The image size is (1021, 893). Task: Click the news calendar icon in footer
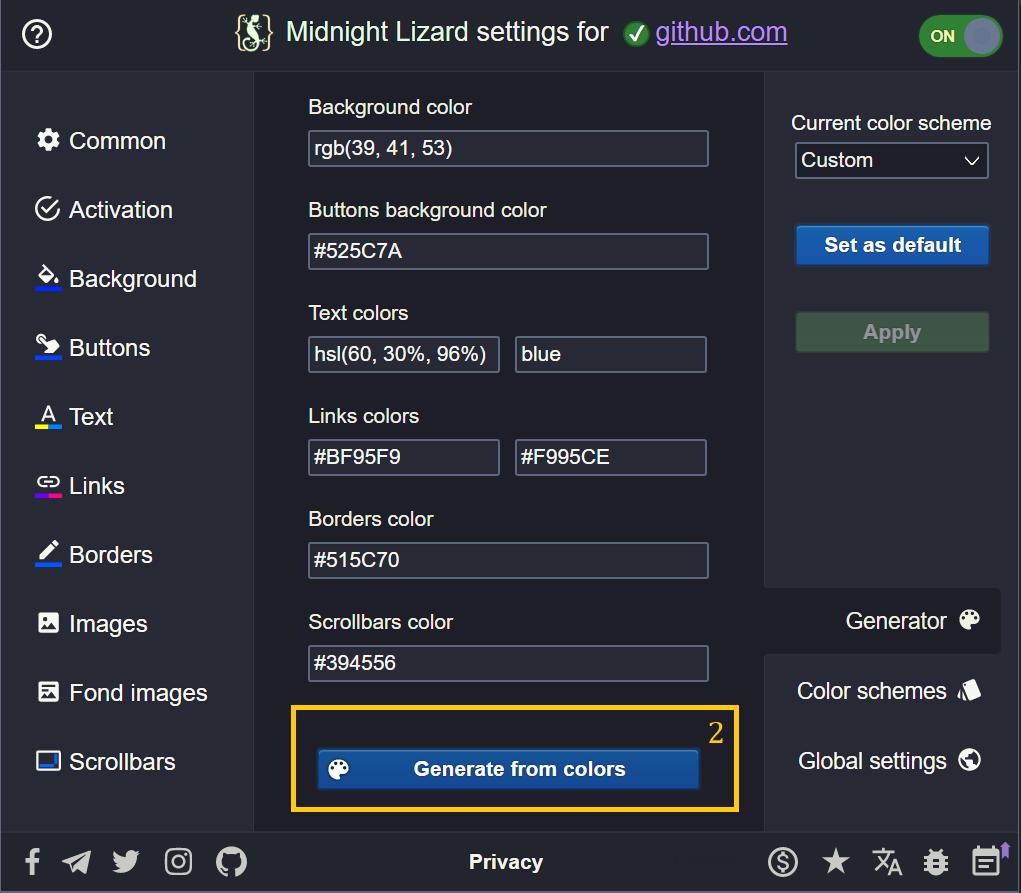[x=986, y=861]
